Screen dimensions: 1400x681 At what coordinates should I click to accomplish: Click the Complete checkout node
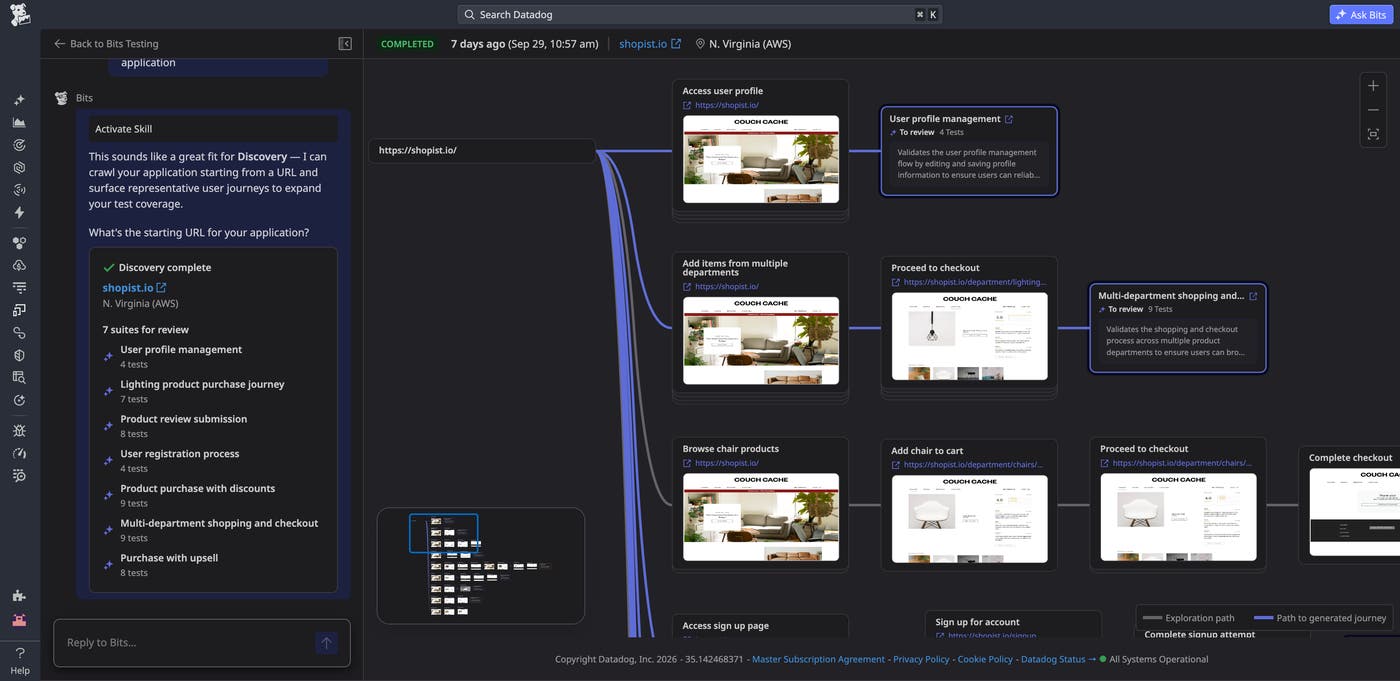click(x=1350, y=503)
